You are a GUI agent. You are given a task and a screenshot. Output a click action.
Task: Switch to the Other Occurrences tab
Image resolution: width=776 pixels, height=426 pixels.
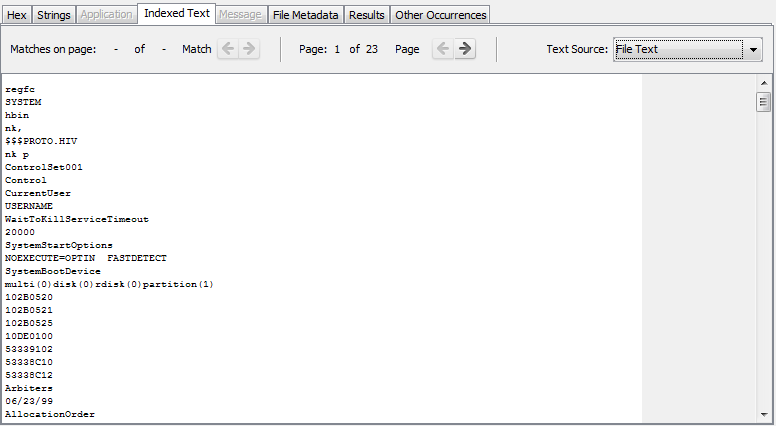click(x=440, y=15)
